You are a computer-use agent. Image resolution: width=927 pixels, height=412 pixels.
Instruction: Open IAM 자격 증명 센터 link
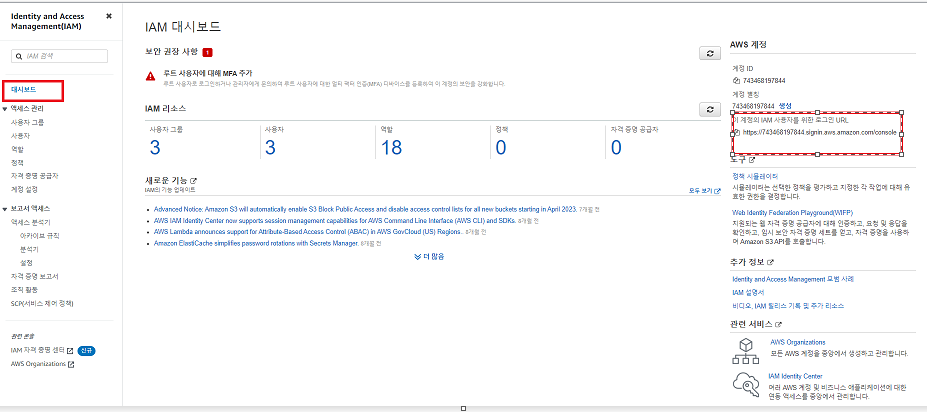point(38,351)
